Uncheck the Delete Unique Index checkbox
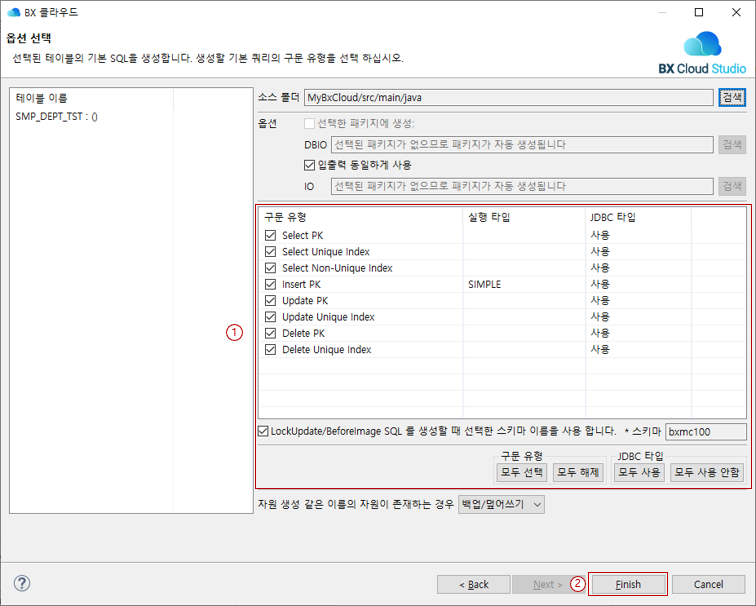Screen dimensions: 756x606 click(x=270, y=350)
